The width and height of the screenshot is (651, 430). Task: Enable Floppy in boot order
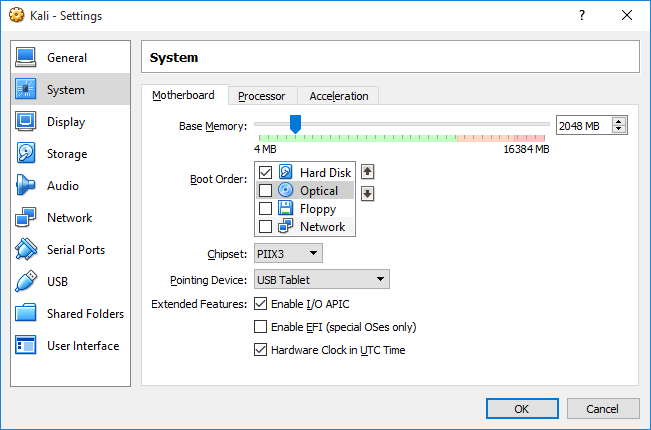click(x=265, y=208)
